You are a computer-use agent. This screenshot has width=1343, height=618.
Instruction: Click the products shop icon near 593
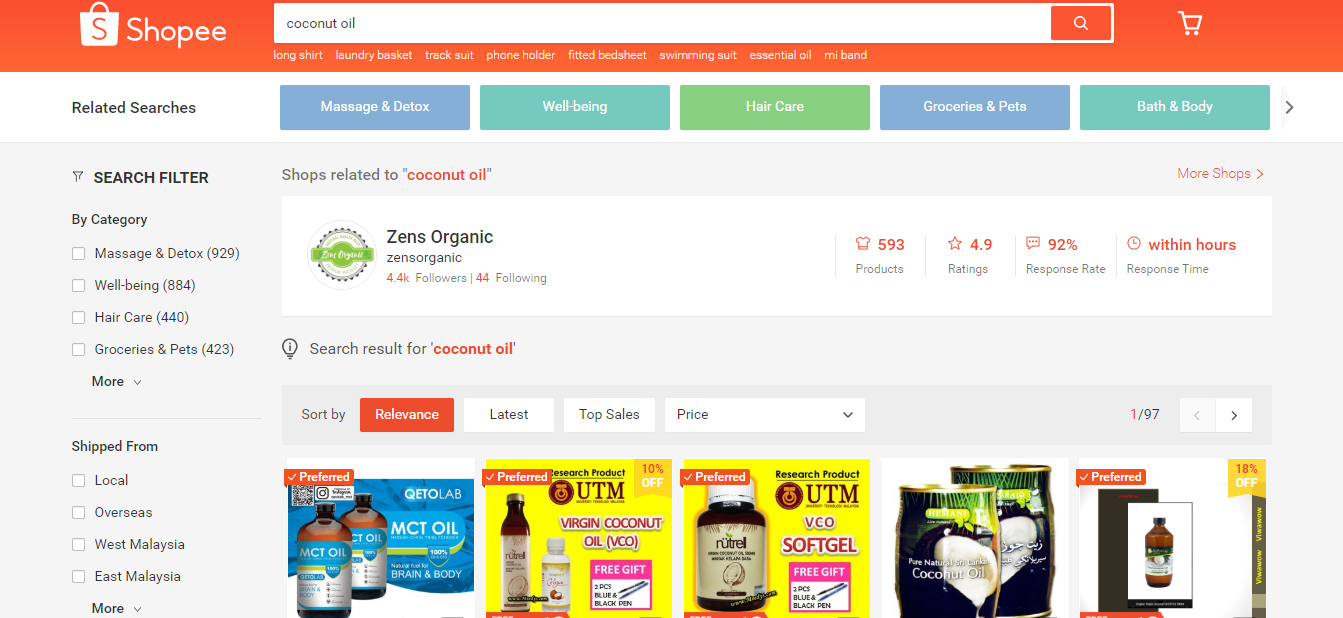pyautogui.click(x=863, y=244)
